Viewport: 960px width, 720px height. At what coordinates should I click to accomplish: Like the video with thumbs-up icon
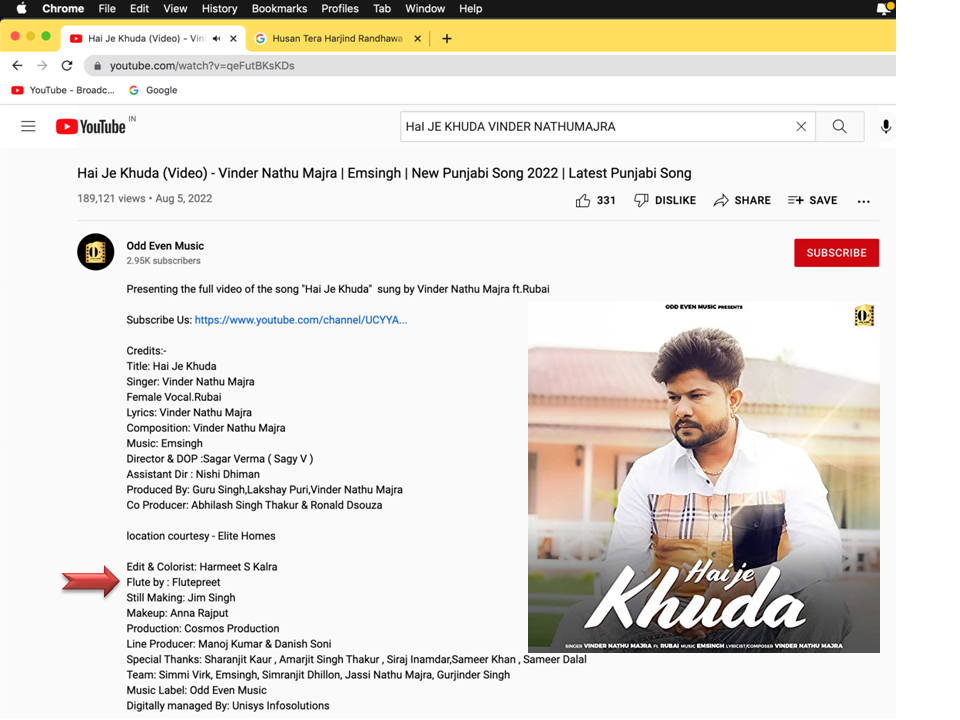pos(583,201)
